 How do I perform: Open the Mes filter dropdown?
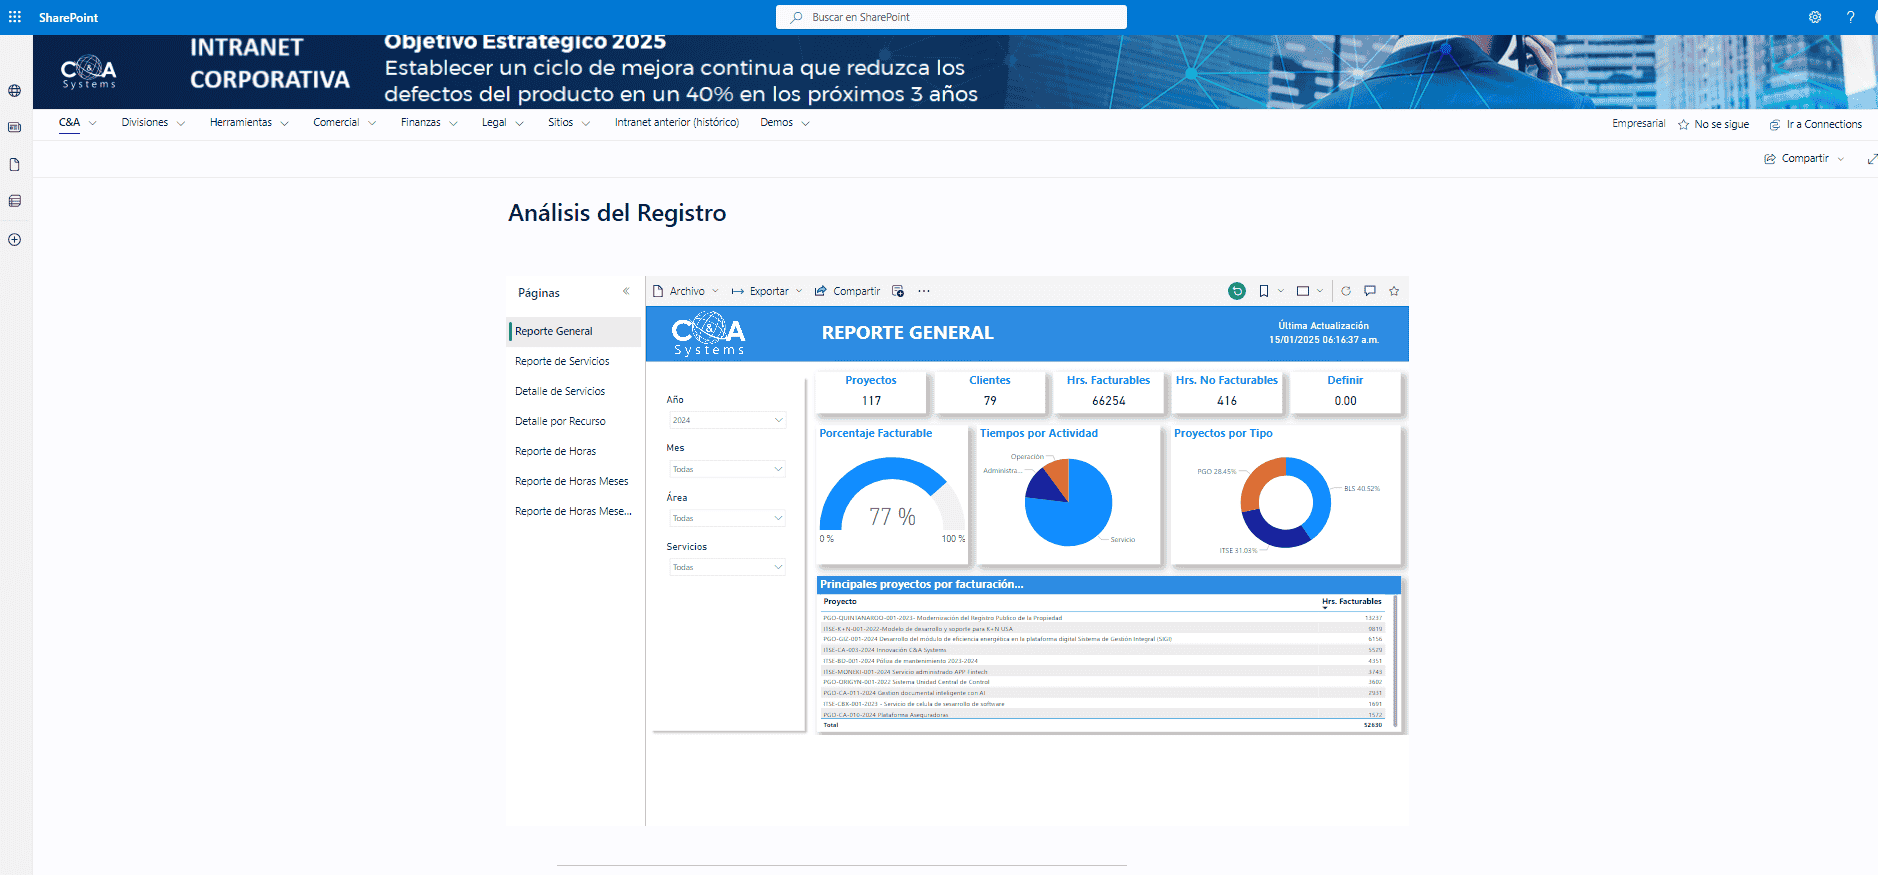pyautogui.click(x=727, y=469)
